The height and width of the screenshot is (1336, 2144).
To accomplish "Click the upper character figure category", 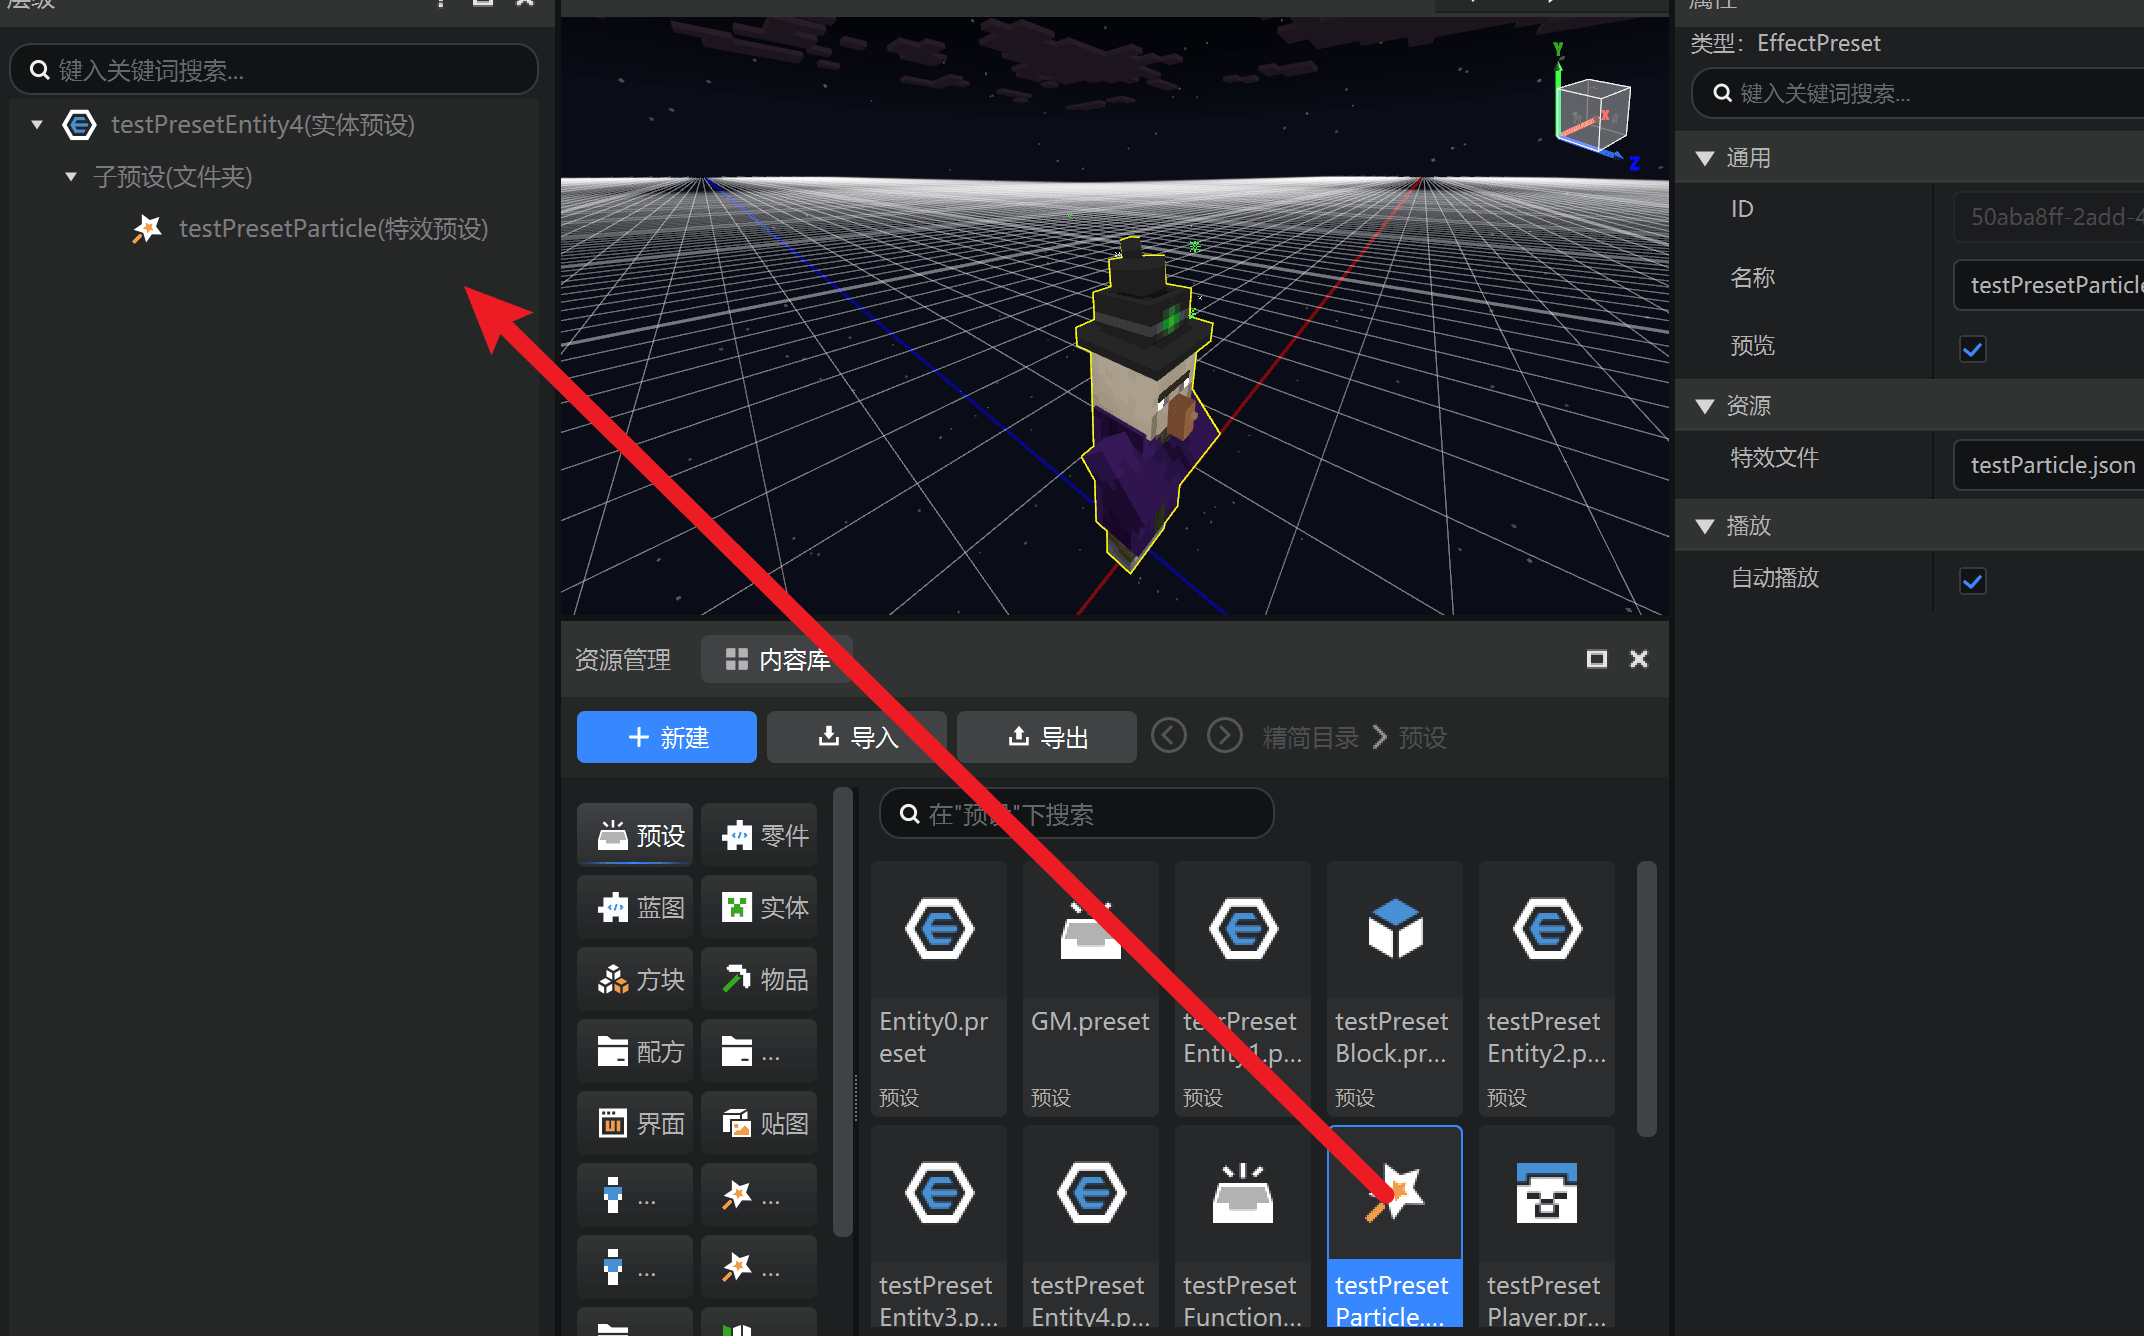I will [635, 1195].
